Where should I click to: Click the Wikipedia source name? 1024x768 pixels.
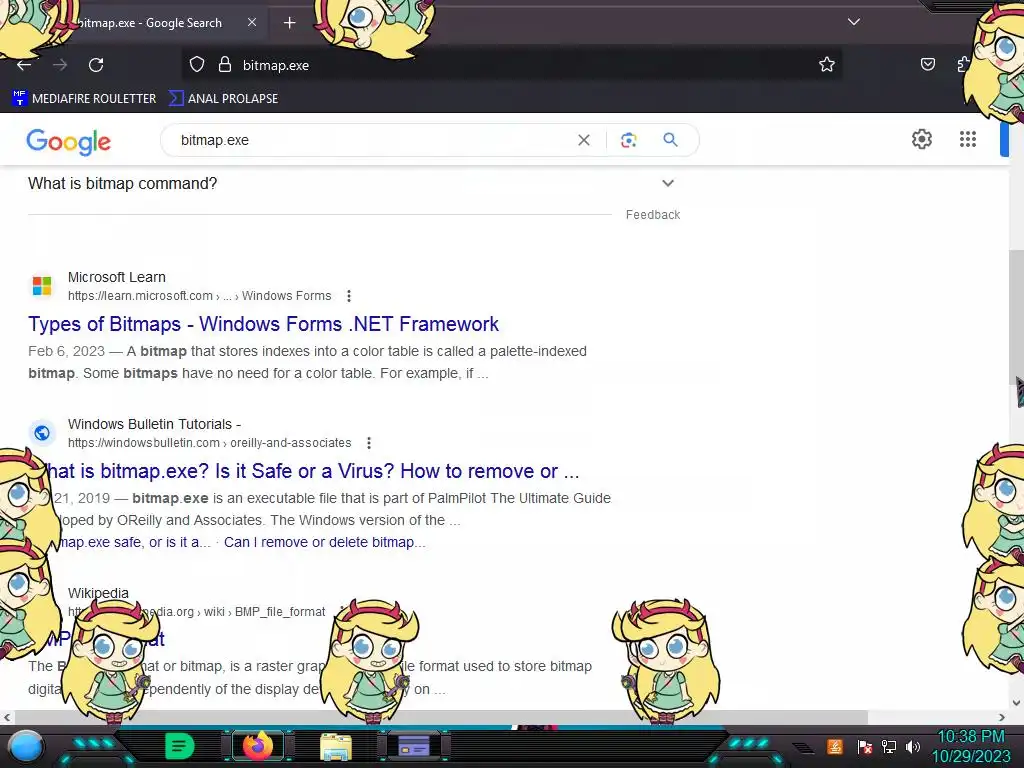point(98,593)
